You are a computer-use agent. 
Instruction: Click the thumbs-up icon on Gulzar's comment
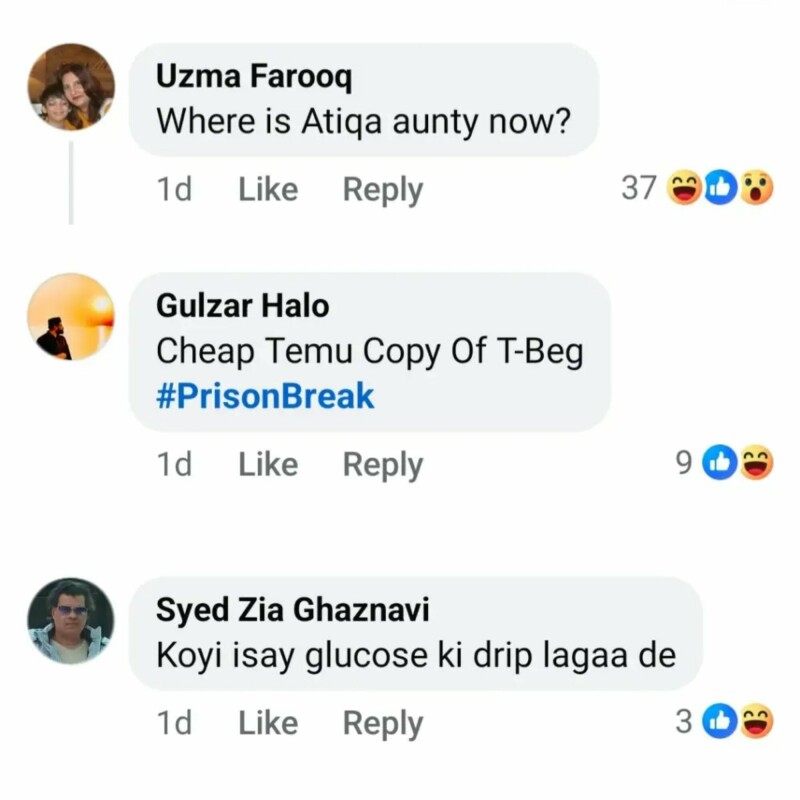pyautogui.click(x=721, y=462)
